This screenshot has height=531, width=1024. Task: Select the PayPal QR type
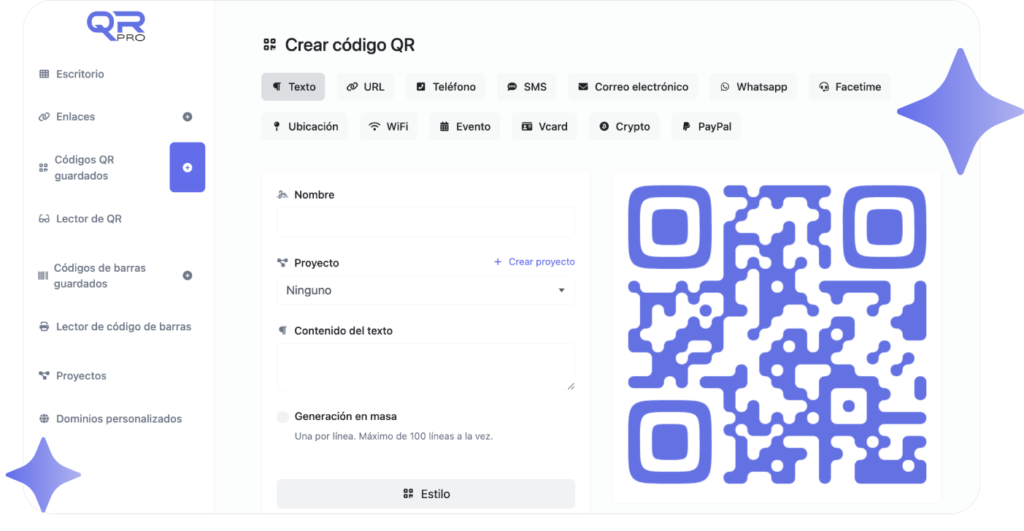tap(706, 127)
